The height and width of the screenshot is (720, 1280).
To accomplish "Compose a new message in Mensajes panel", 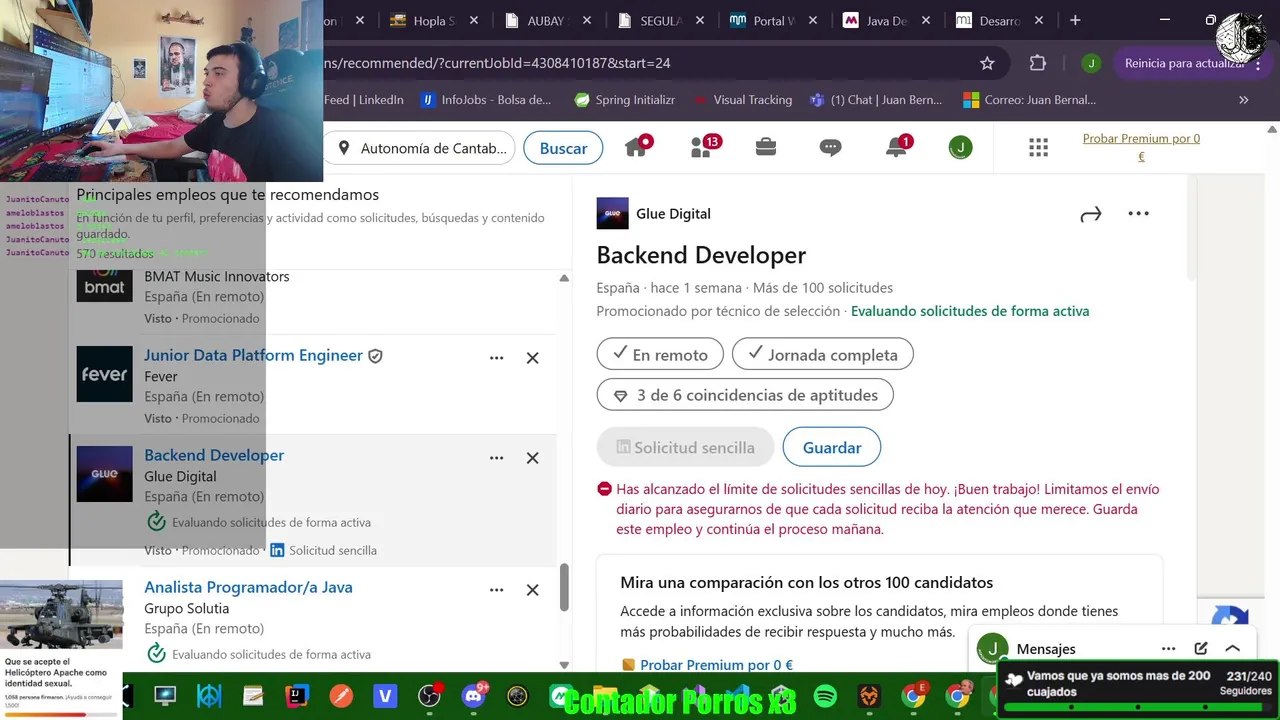I will coord(1201,649).
